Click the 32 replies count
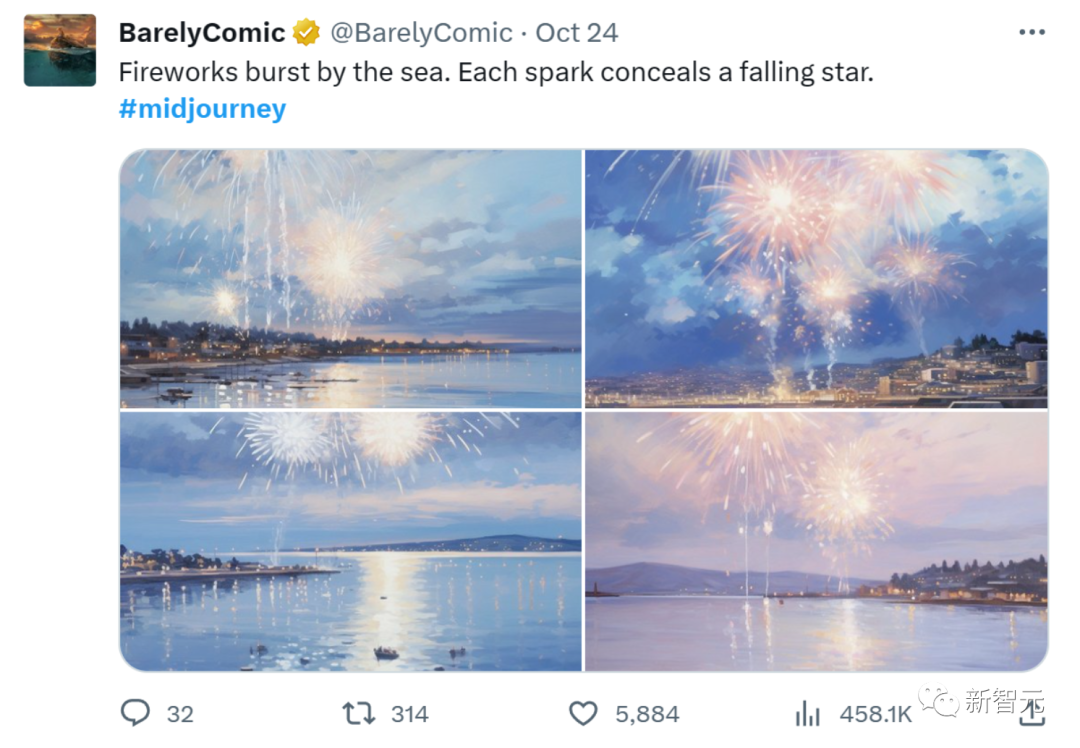Screen dimensions: 1080x748 180,714
